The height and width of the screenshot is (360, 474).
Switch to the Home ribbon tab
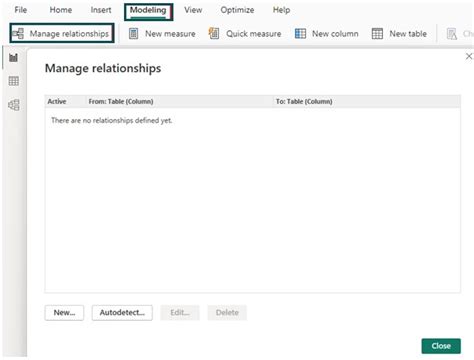coord(61,10)
